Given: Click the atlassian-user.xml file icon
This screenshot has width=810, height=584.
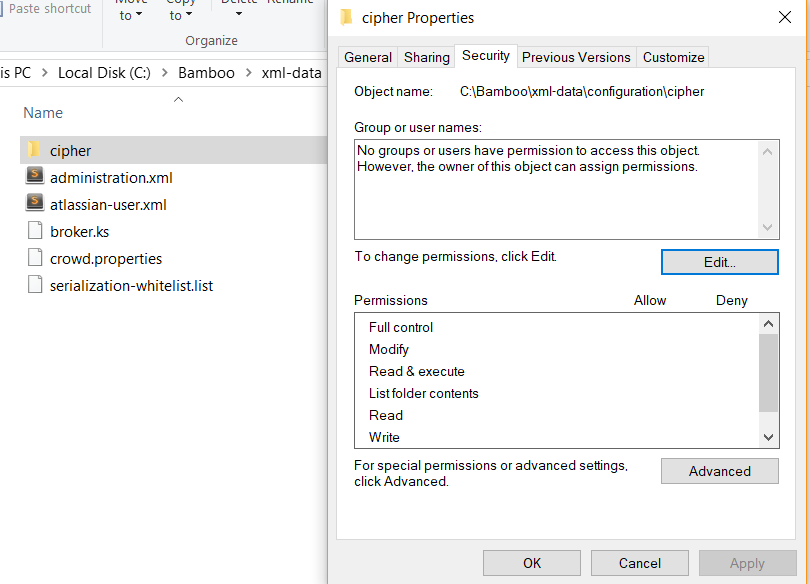Looking at the screenshot, I should pyautogui.click(x=35, y=203).
